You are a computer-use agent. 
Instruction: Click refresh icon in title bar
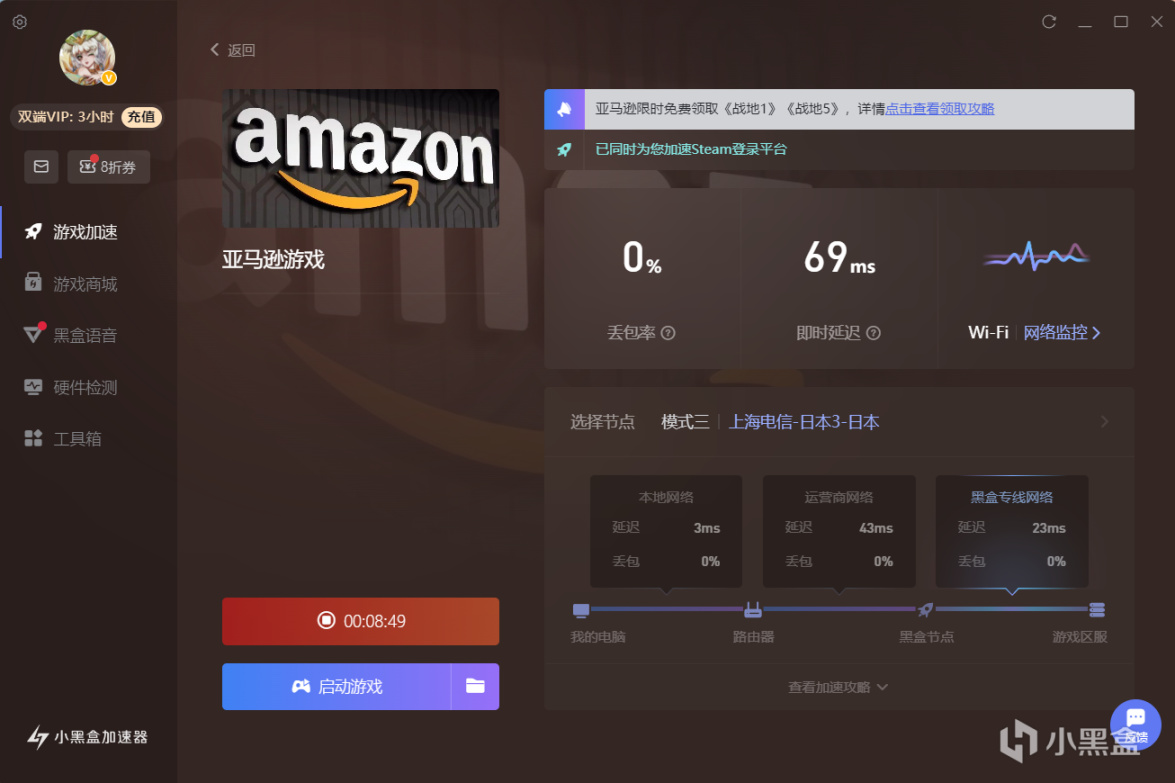tap(1049, 22)
